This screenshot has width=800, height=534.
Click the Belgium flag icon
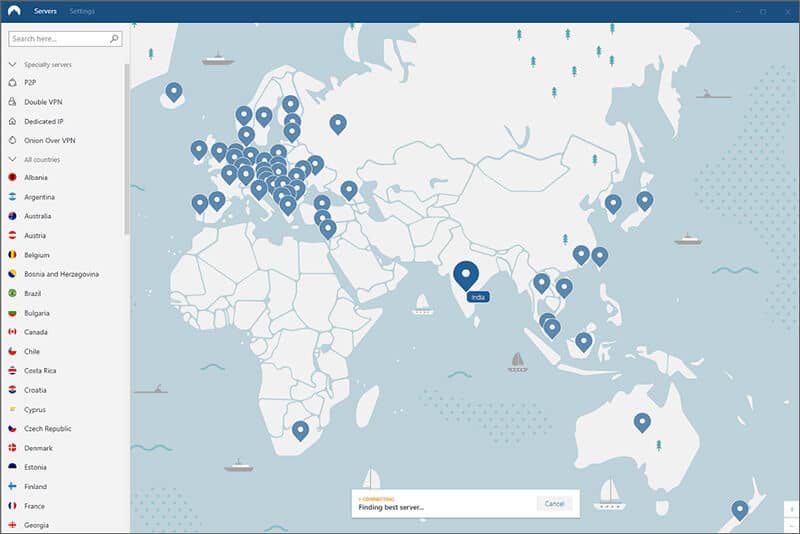click(x=13, y=255)
